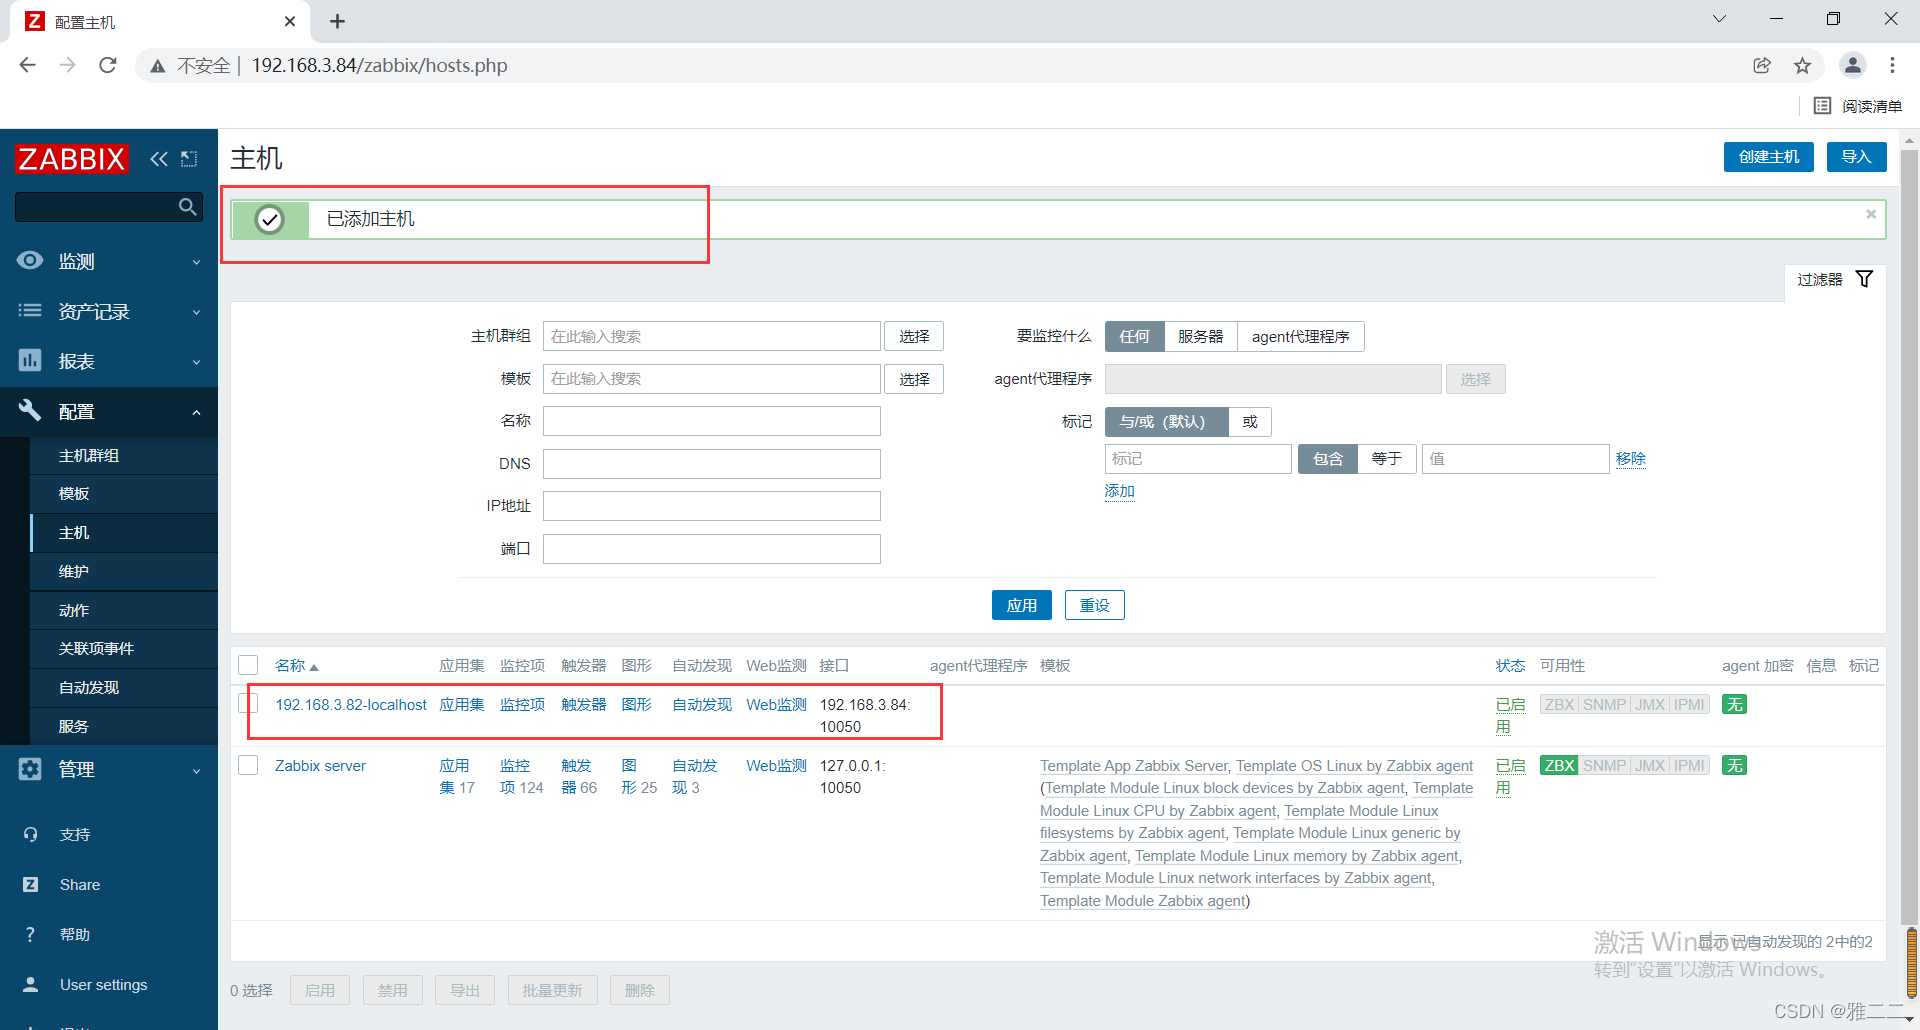Image resolution: width=1920 pixels, height=1030 pixels.
Task: Click the sidebar hide toggle icon
Action: pyautogui.click(x=189, y=158)
